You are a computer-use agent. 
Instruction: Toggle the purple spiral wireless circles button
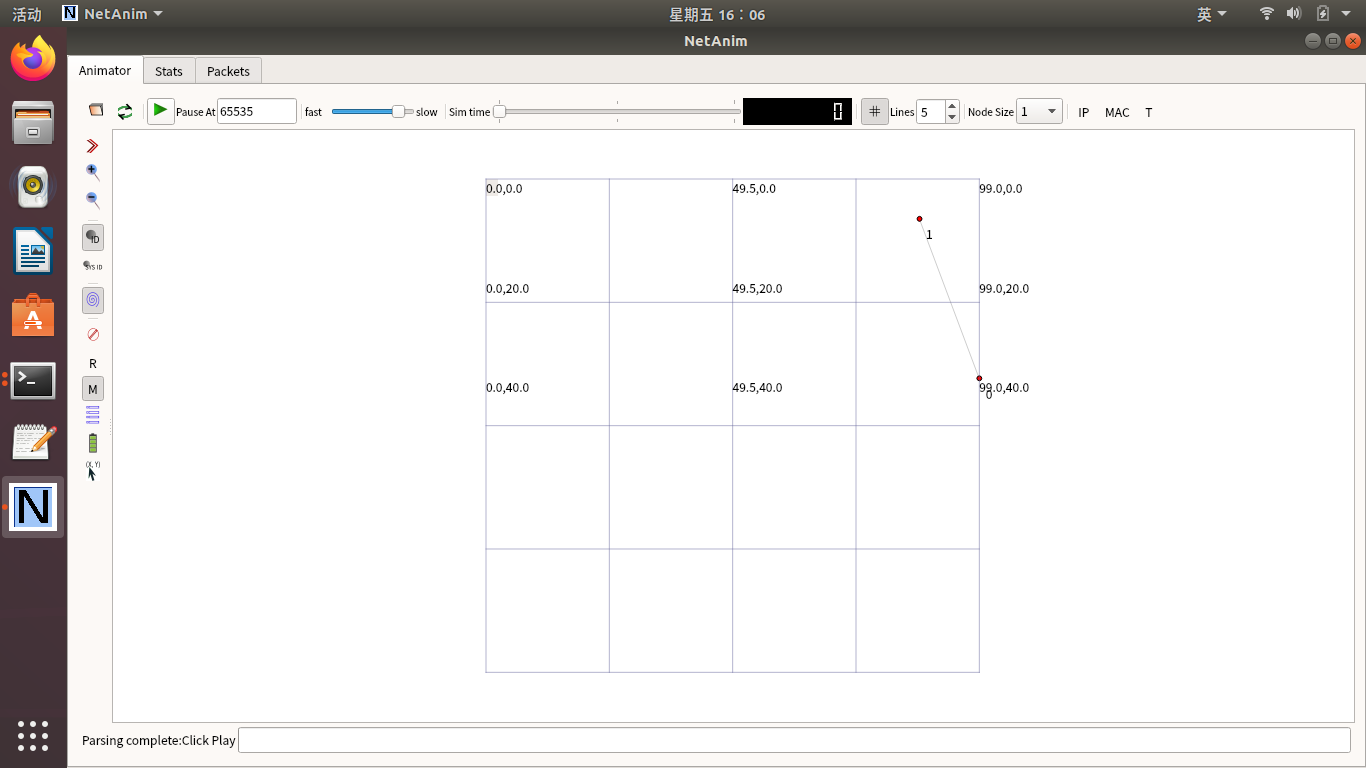(x=93, y=300)
